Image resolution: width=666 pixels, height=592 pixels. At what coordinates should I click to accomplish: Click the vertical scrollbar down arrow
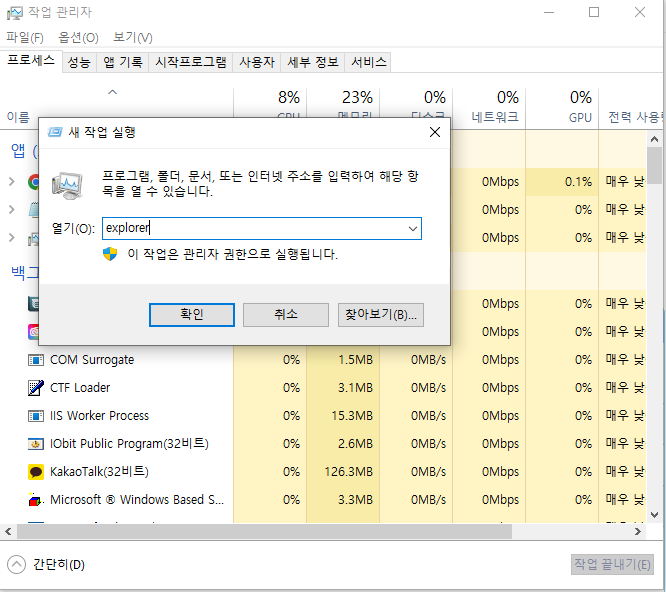[x=654, y=515]
